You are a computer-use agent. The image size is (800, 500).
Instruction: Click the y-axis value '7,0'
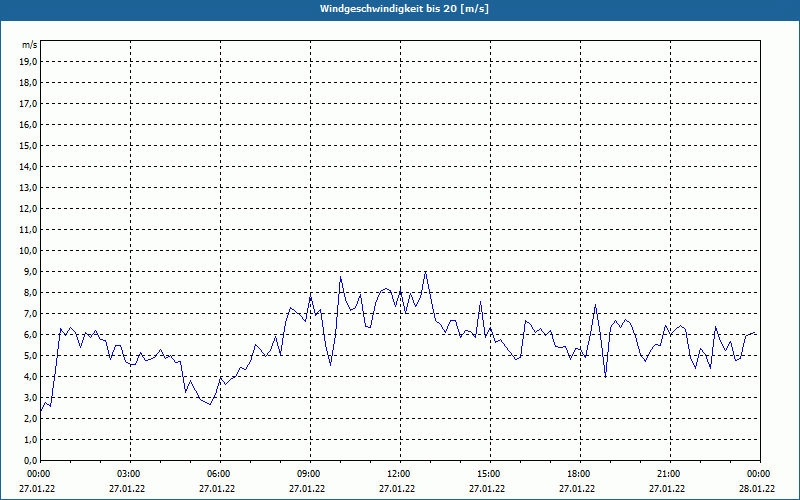[x=31, y=313]
